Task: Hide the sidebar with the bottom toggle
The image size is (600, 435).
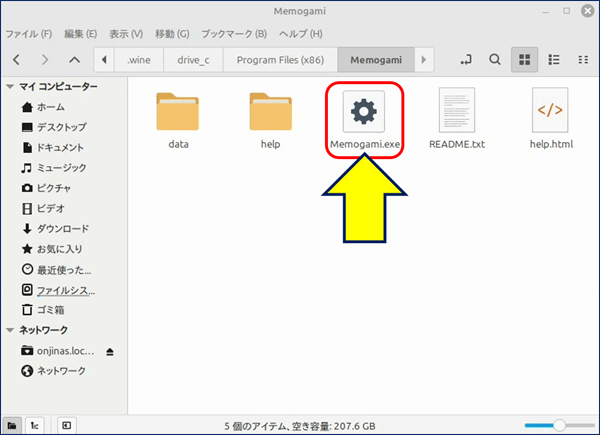Action: pos(67,425)
